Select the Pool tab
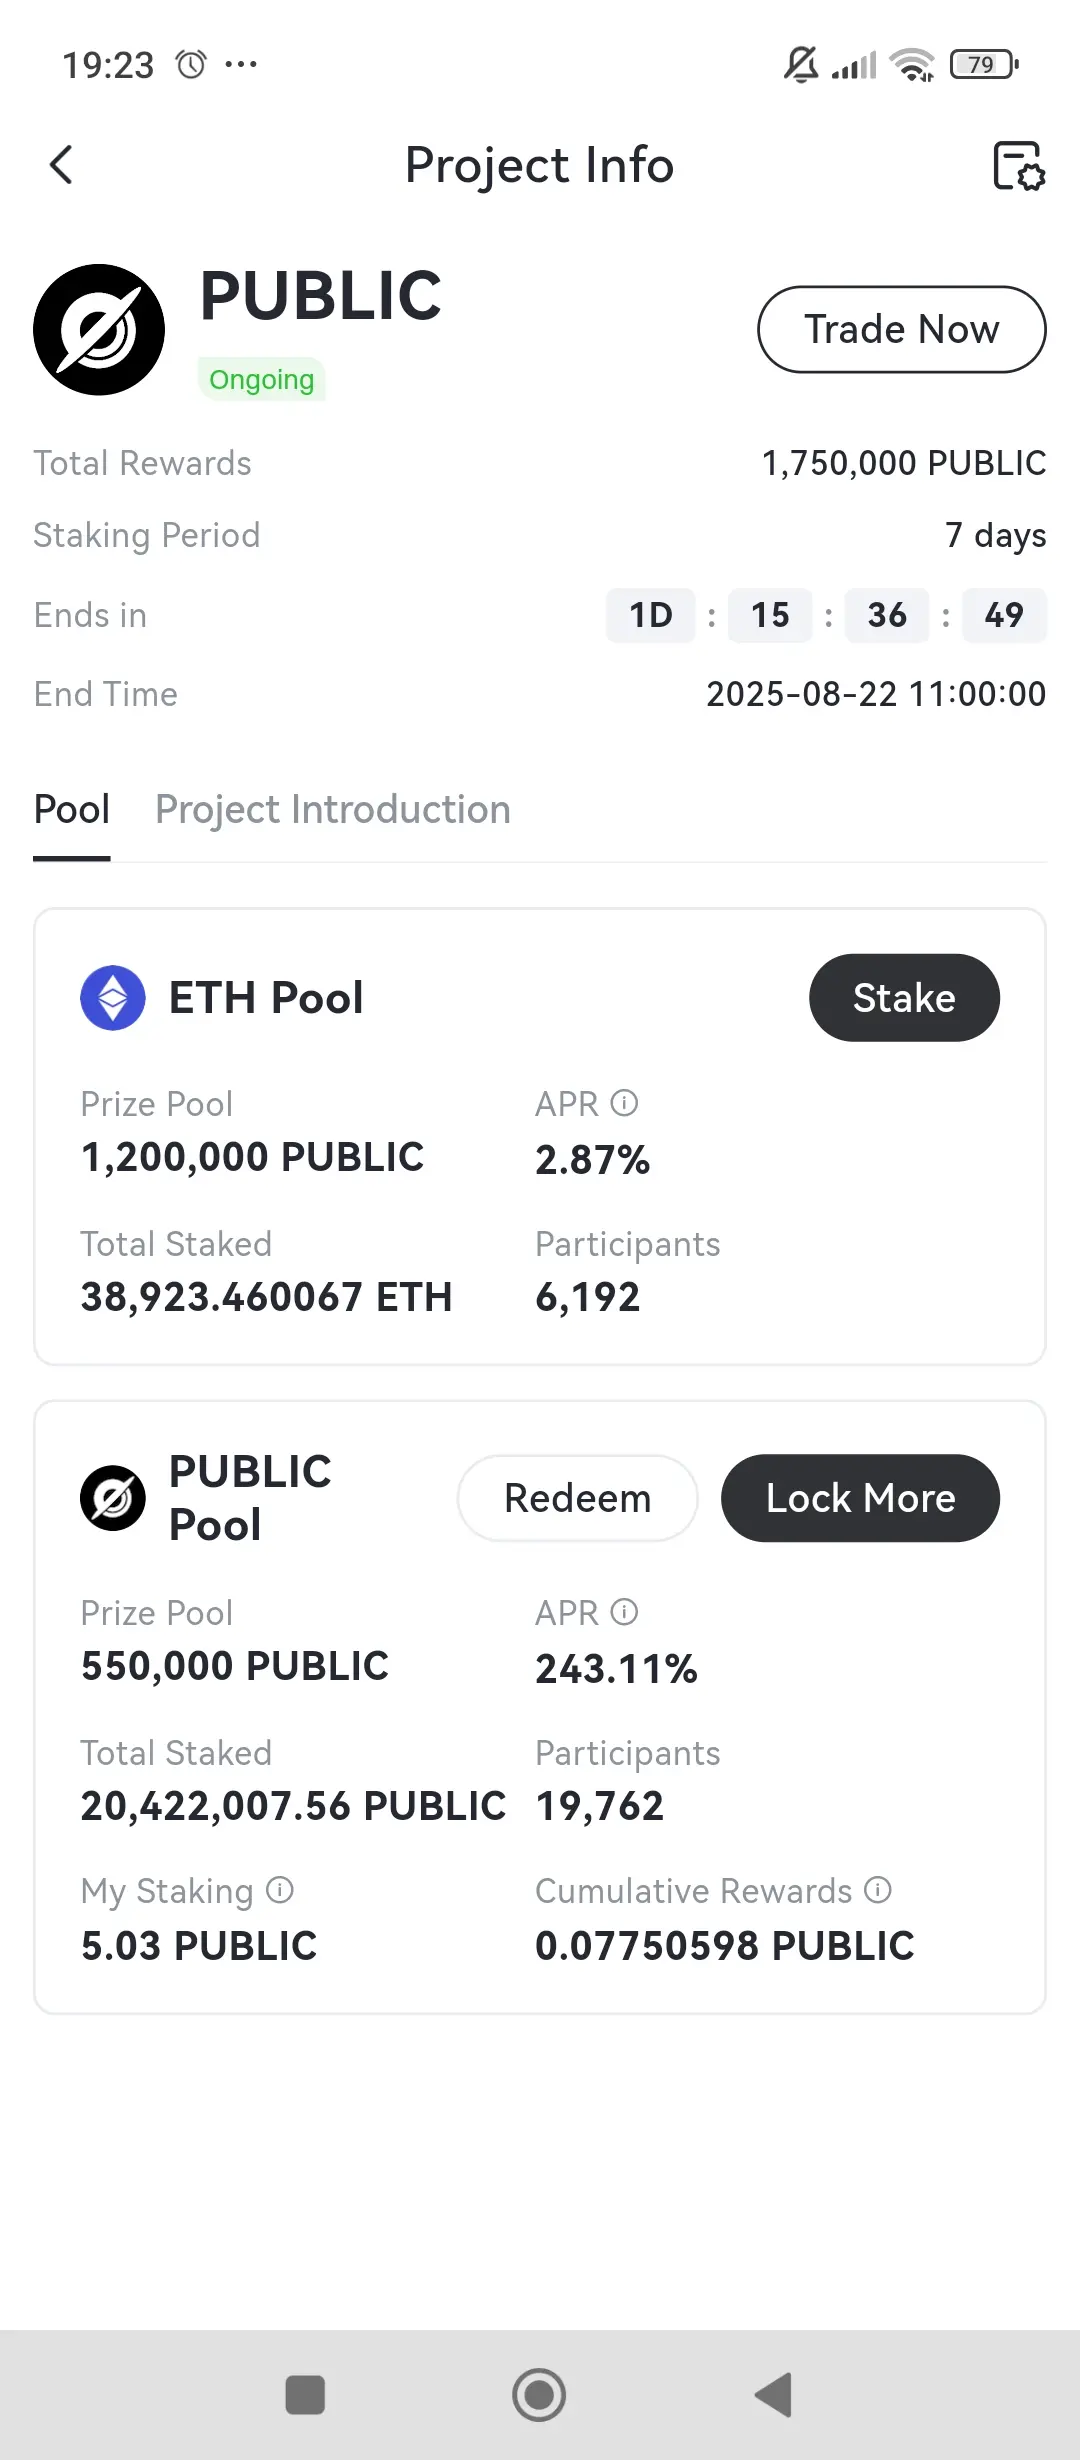The image size is (1080, 2460). coord(72,810)
